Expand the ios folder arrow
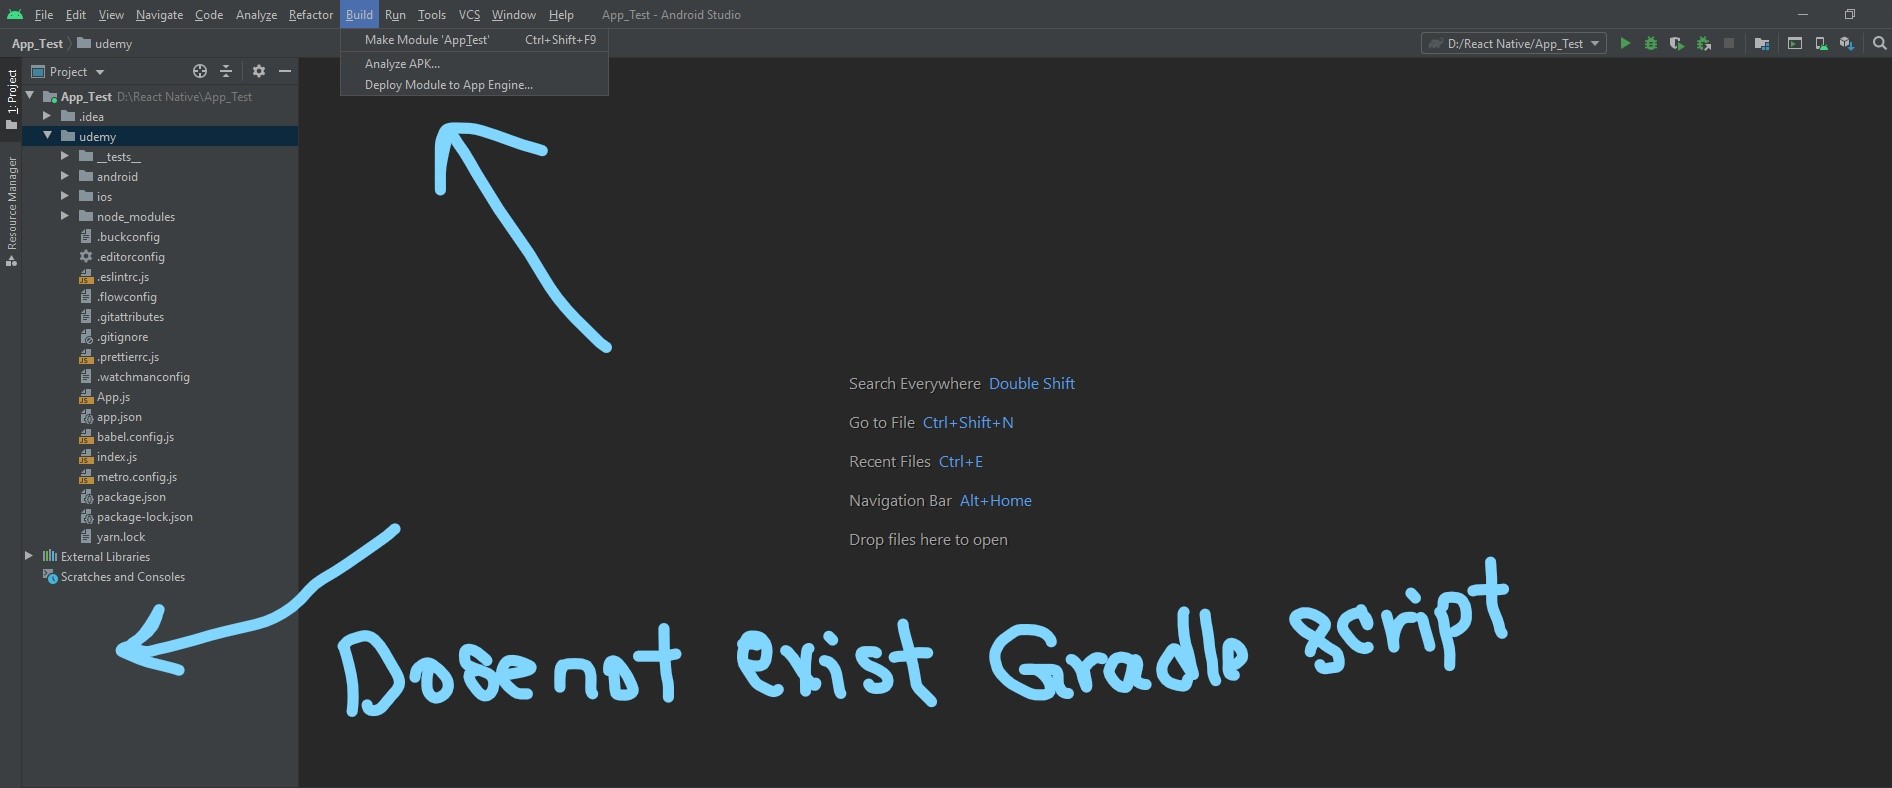Image resolution: width=1892 pixels, height=788 pixels. 64,196
